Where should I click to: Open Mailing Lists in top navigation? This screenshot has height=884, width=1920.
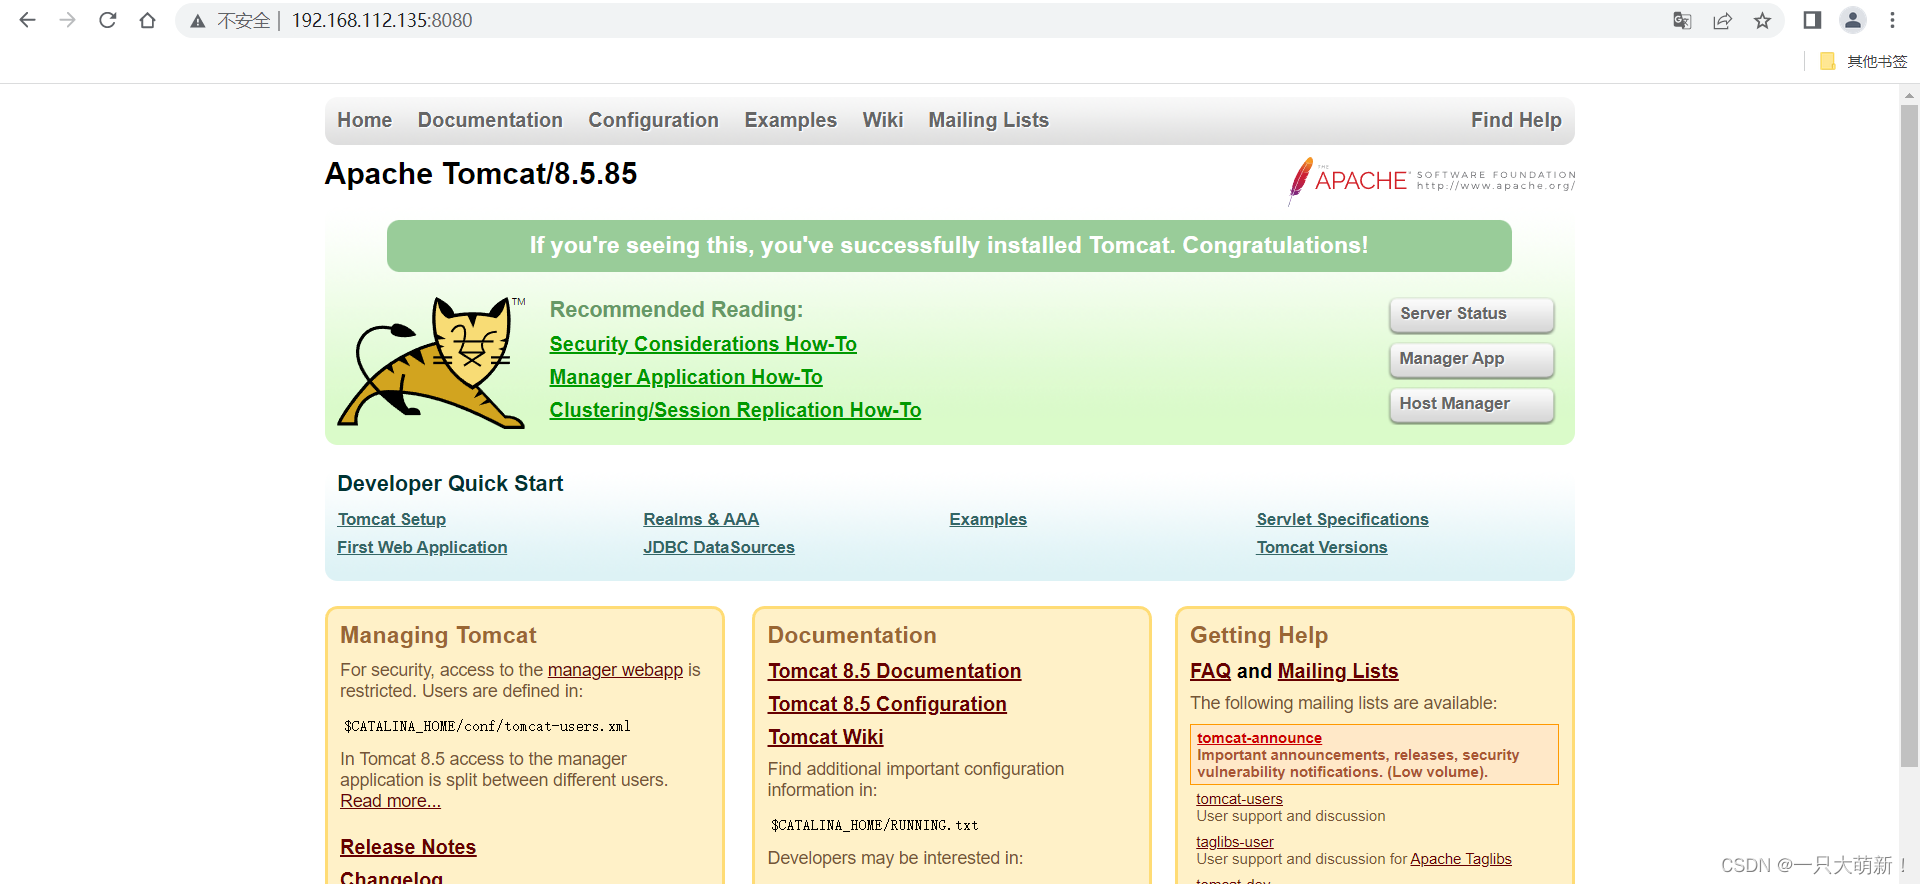(x=988, y=120)
